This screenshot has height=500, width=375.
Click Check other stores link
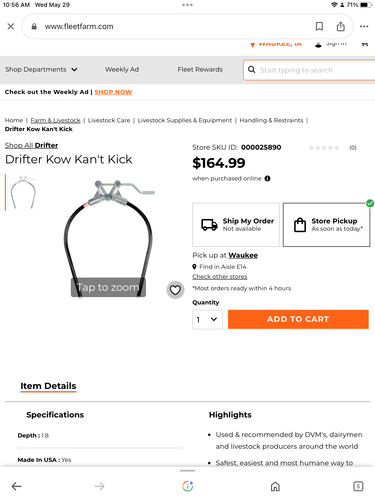(x=220, y=277)
